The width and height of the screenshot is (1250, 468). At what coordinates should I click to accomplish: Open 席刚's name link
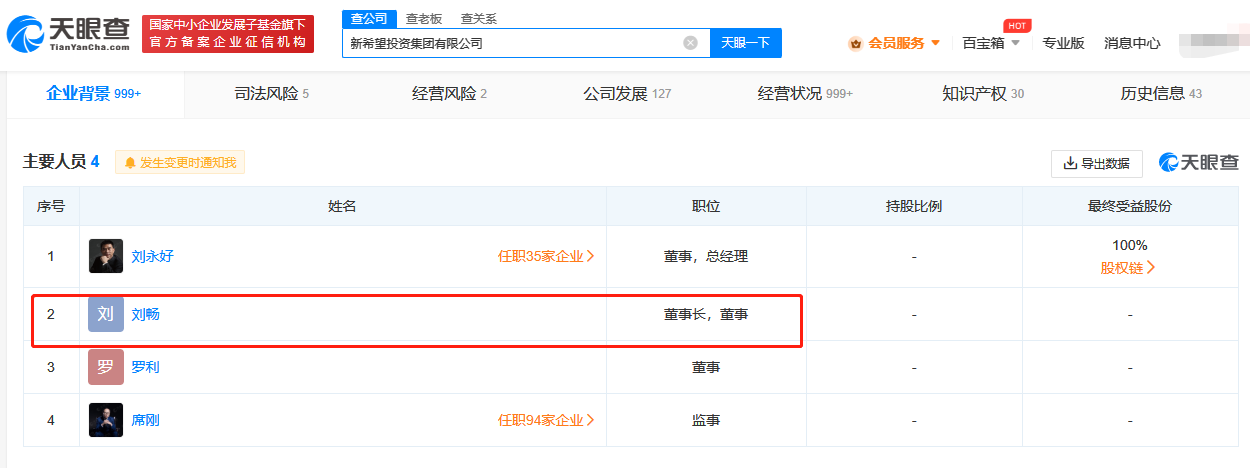pyautogui.click(x=145, y=420)
